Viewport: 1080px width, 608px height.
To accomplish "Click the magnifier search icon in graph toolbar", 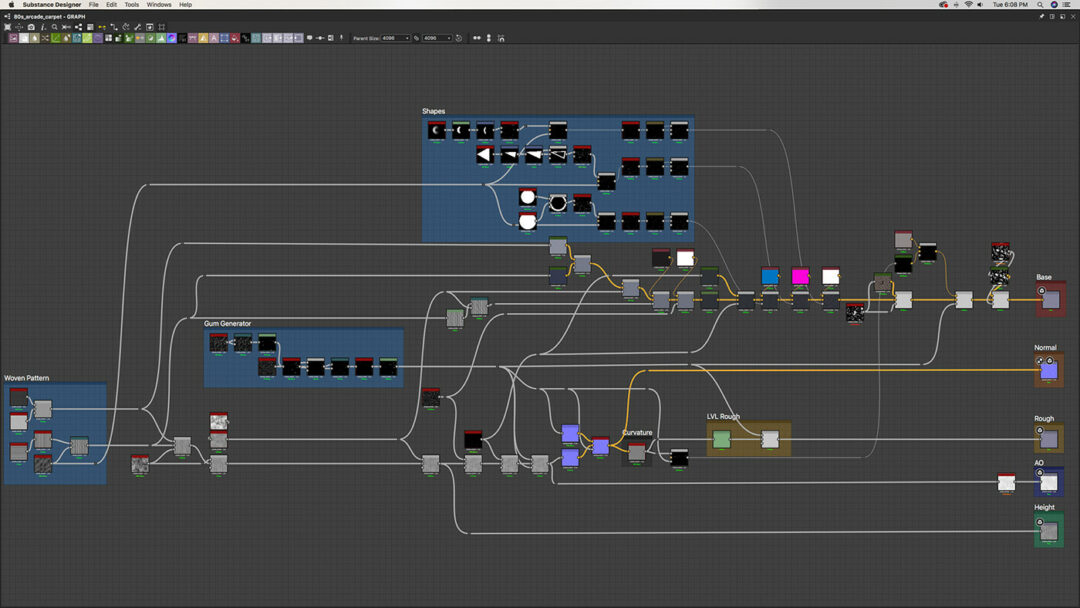I will click(x=54, y=27).
